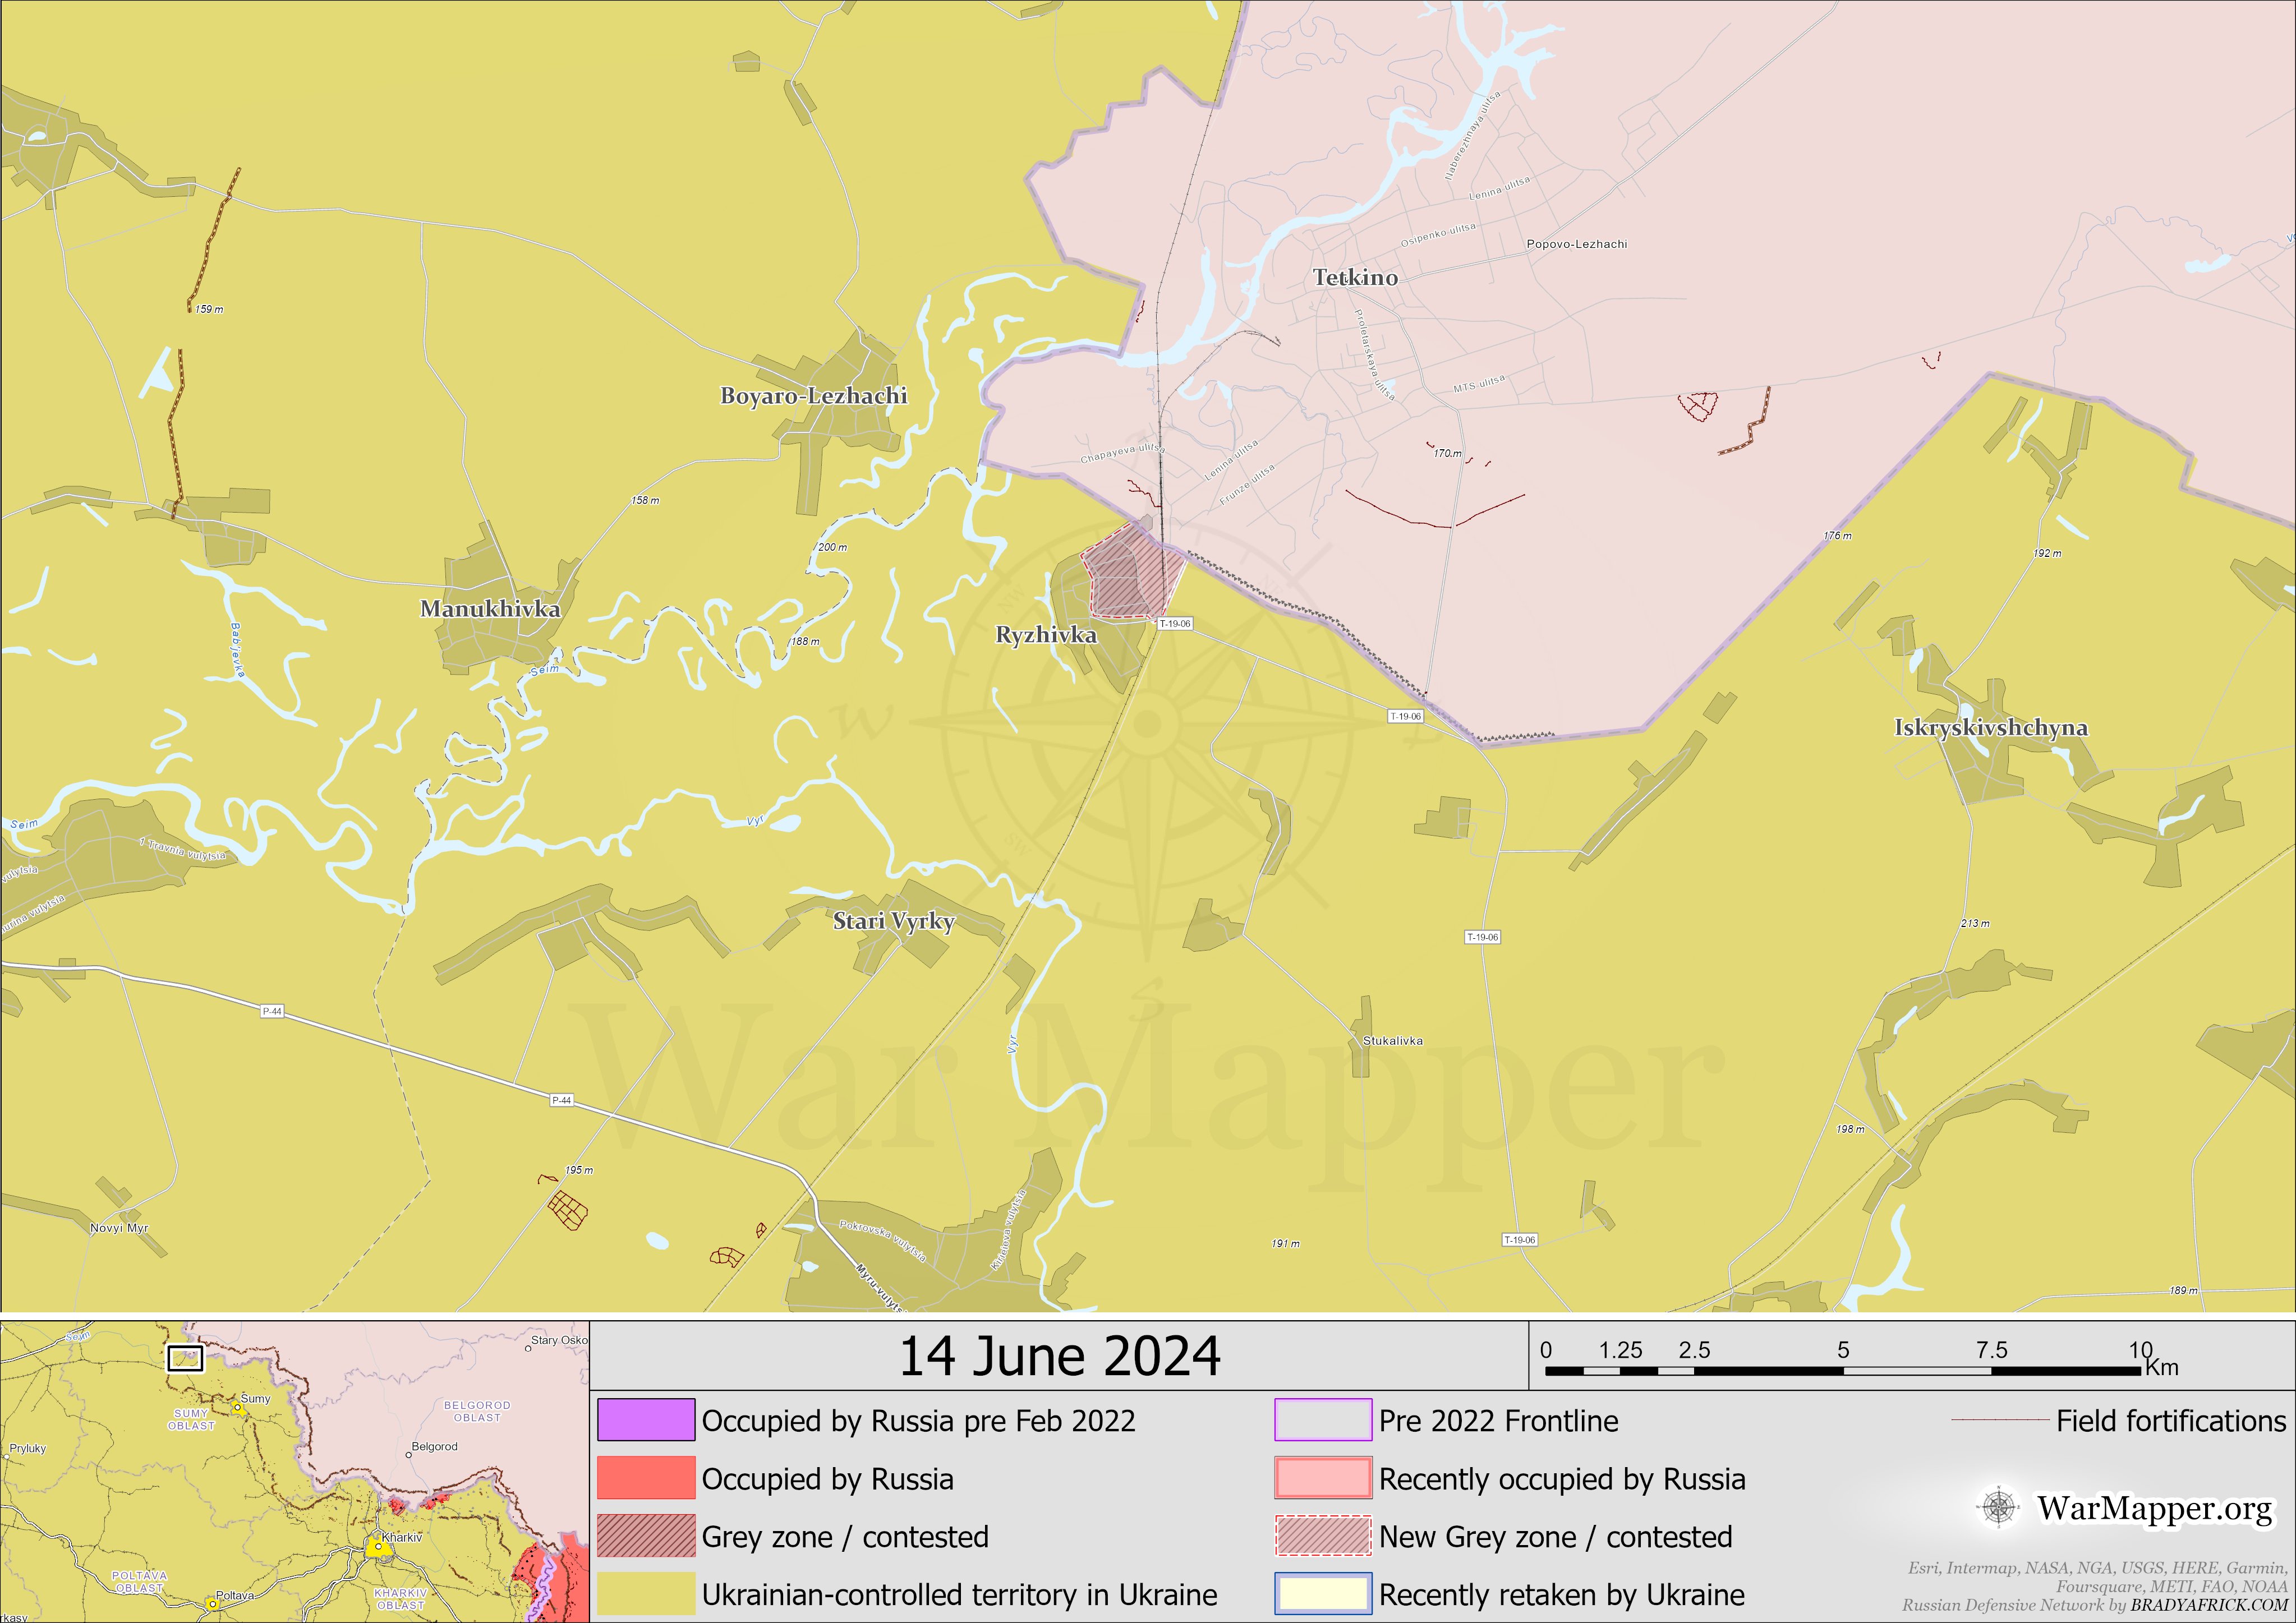Click the Kharkiv city marker on the inset map
Screen dimensions: 2296x1623
pyautogui.click(x=378, y=1548)
